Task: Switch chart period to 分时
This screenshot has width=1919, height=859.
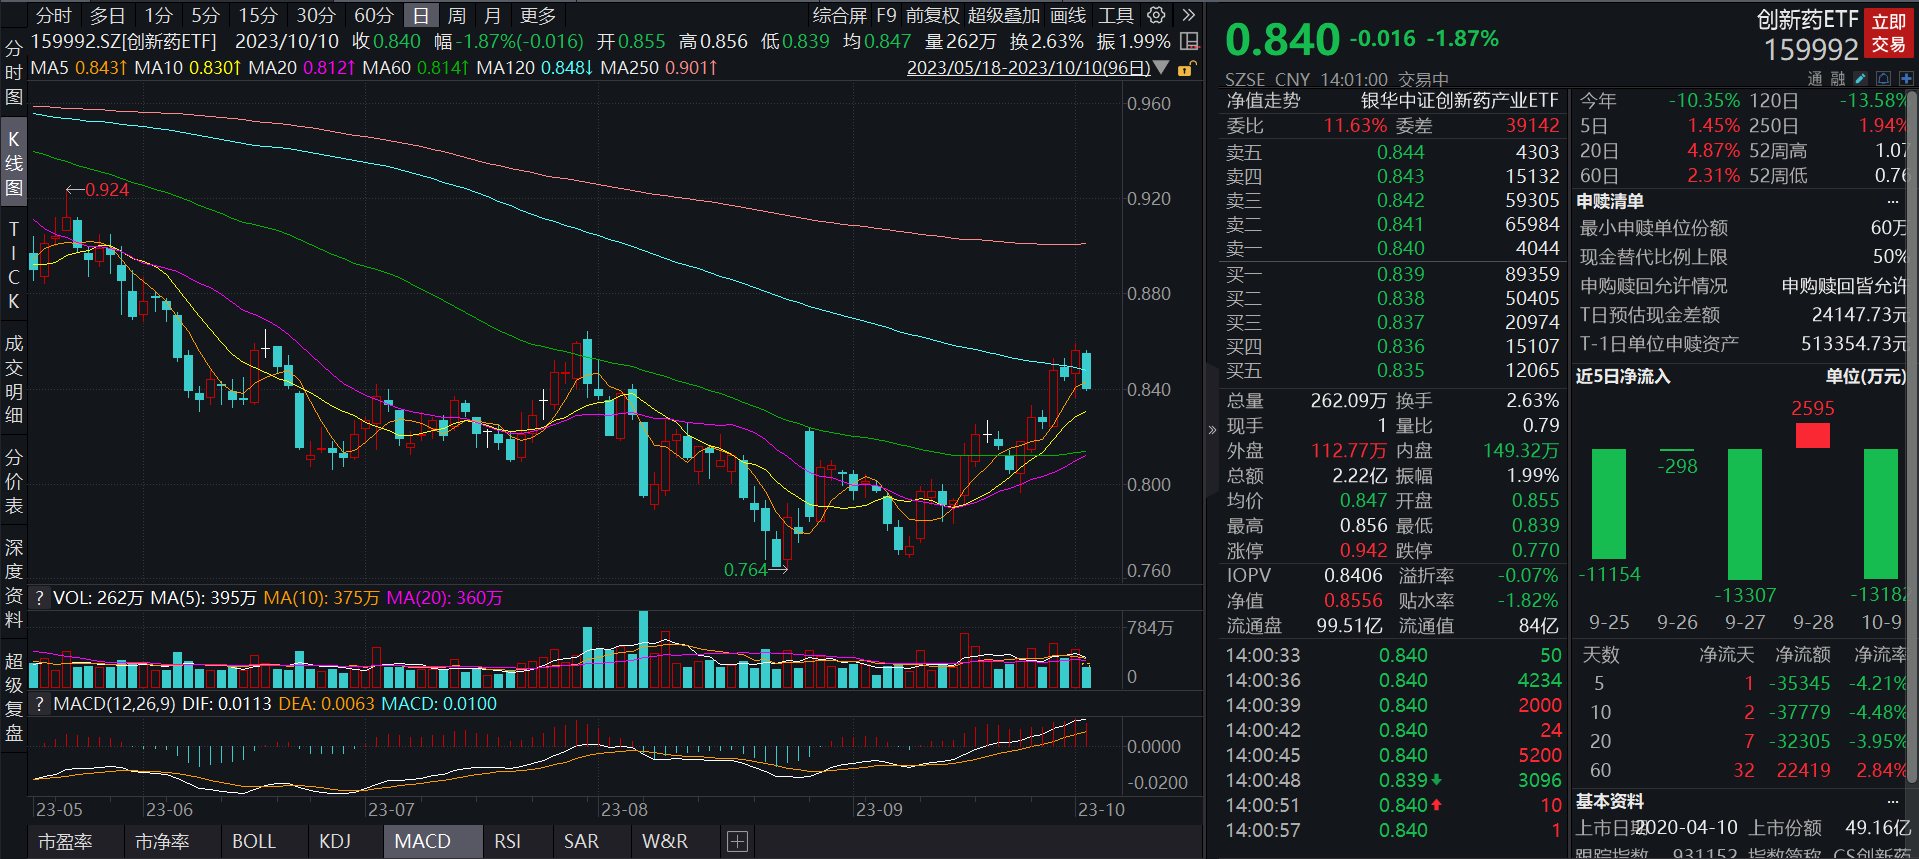Action: [54, 15]
